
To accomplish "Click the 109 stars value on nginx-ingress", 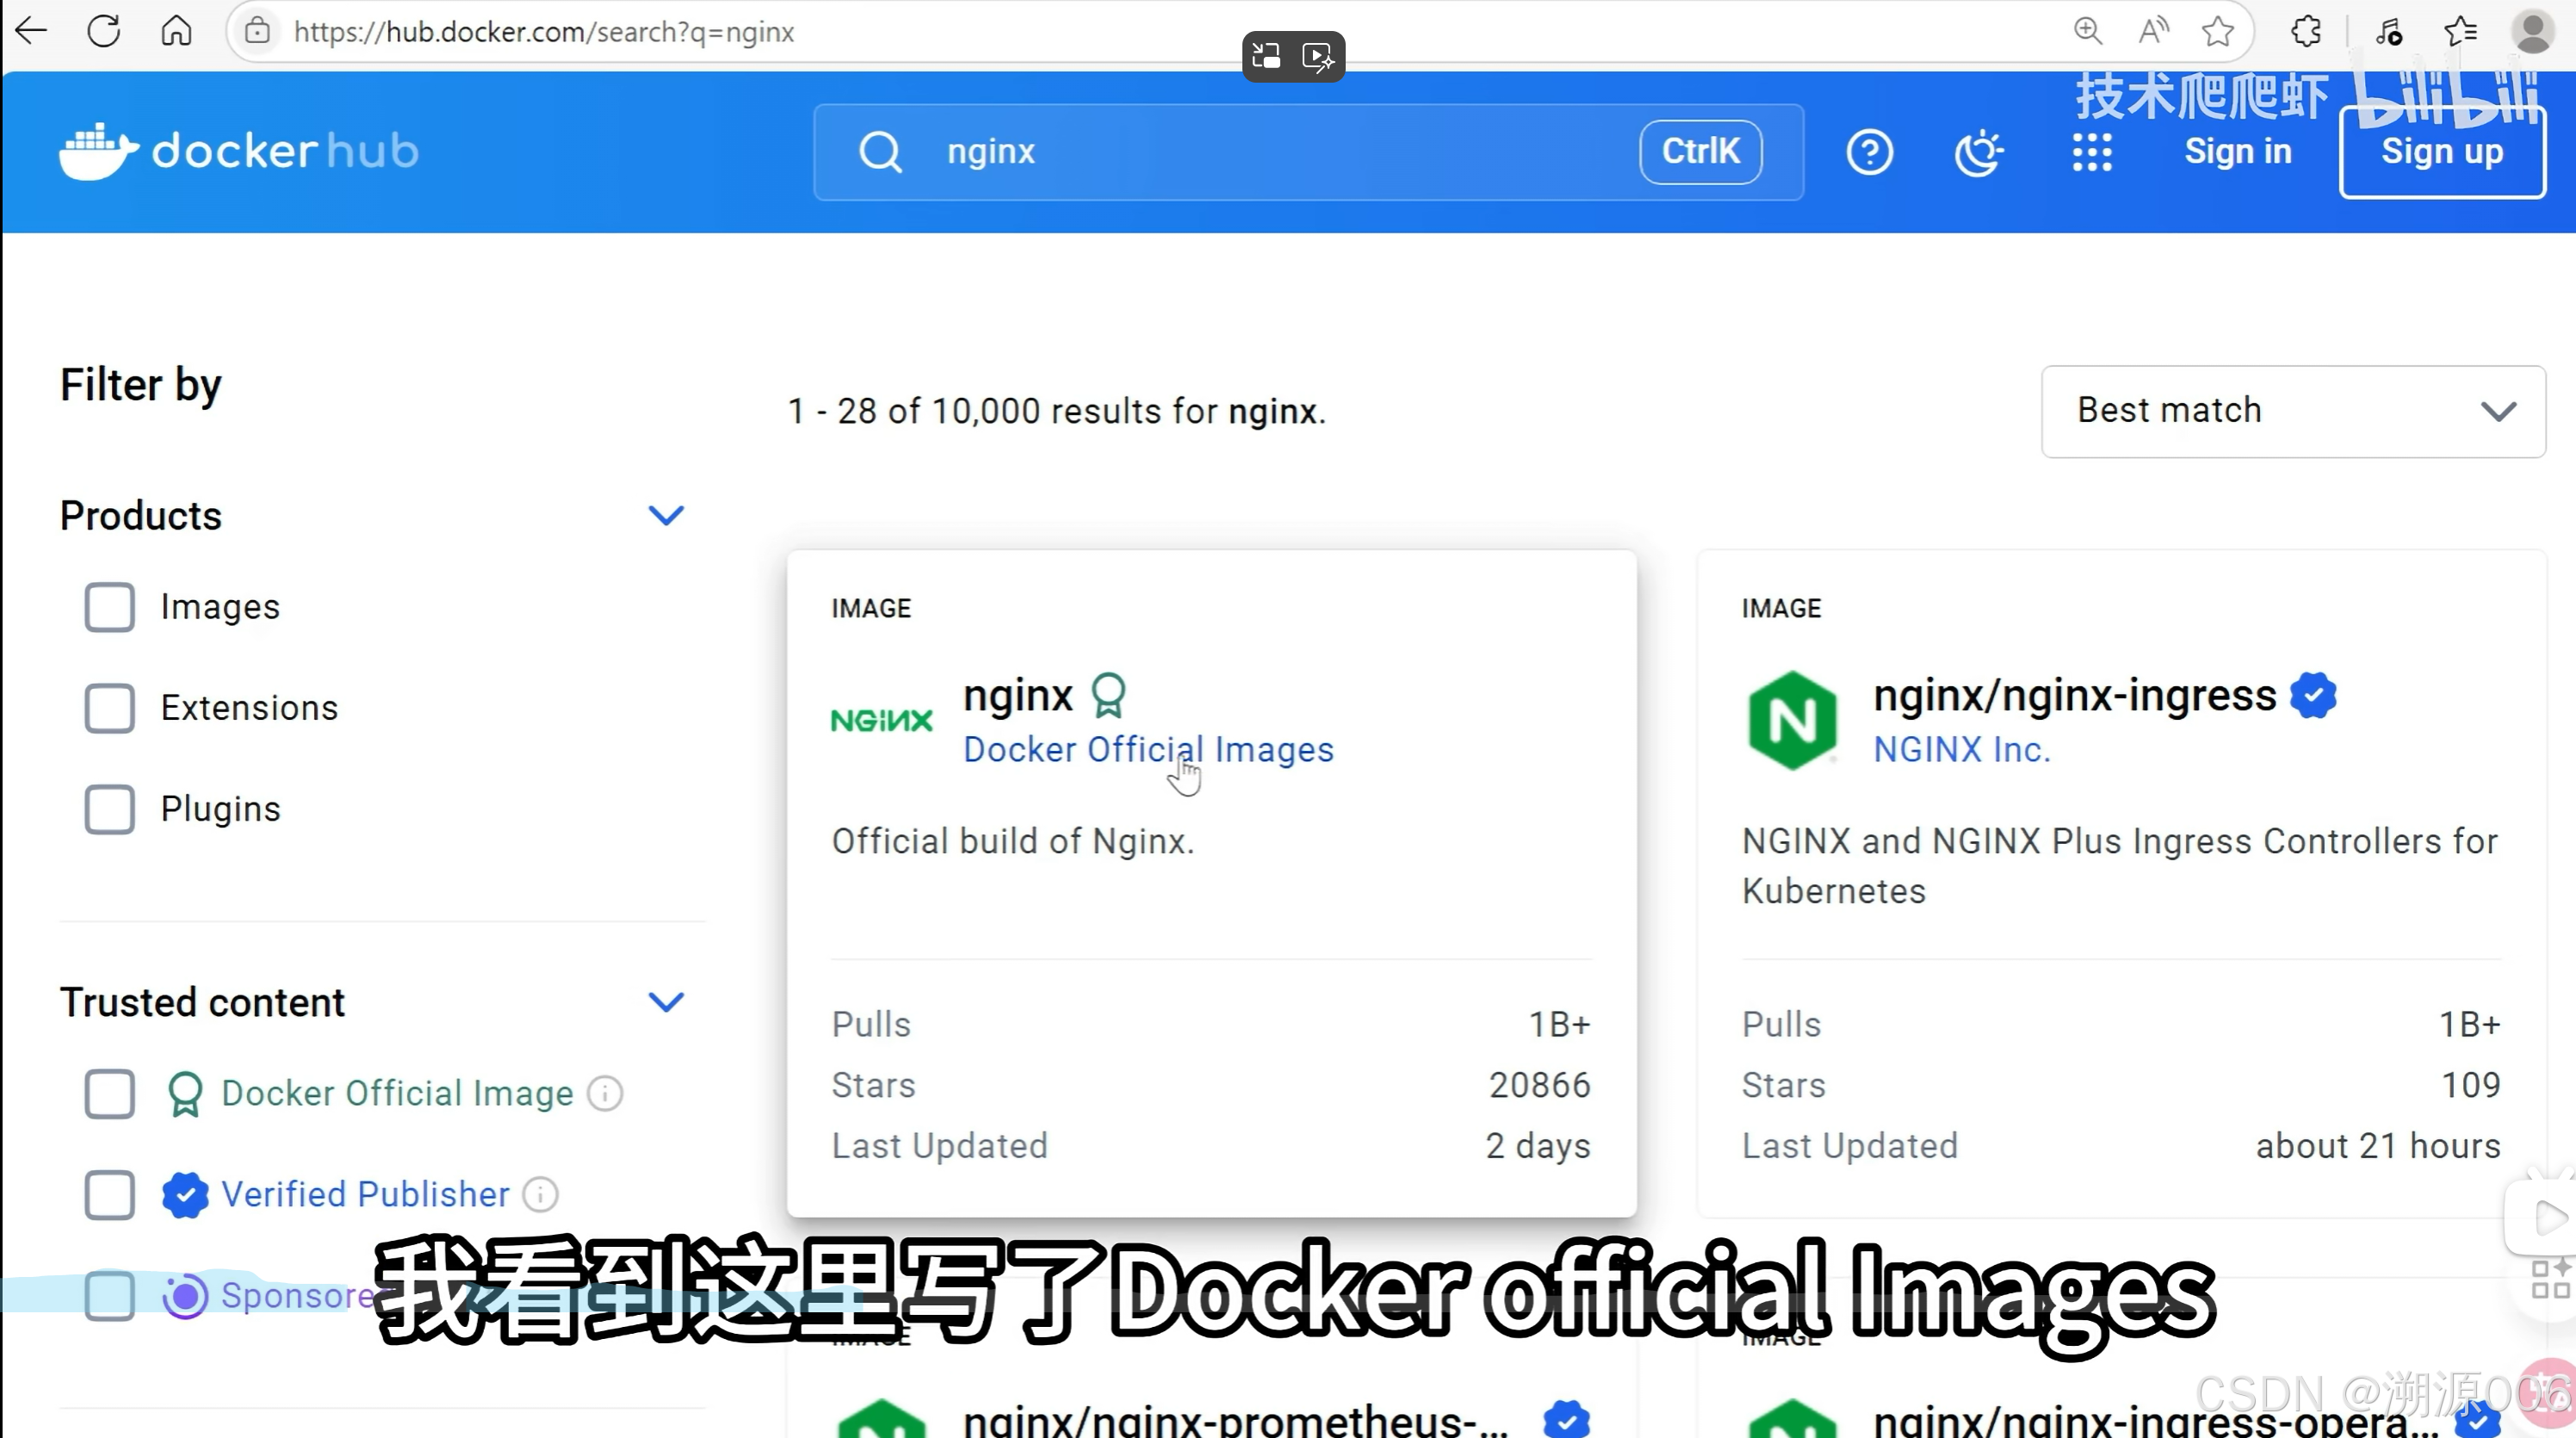I will pyautogui.click(x=2471, y=1085).
